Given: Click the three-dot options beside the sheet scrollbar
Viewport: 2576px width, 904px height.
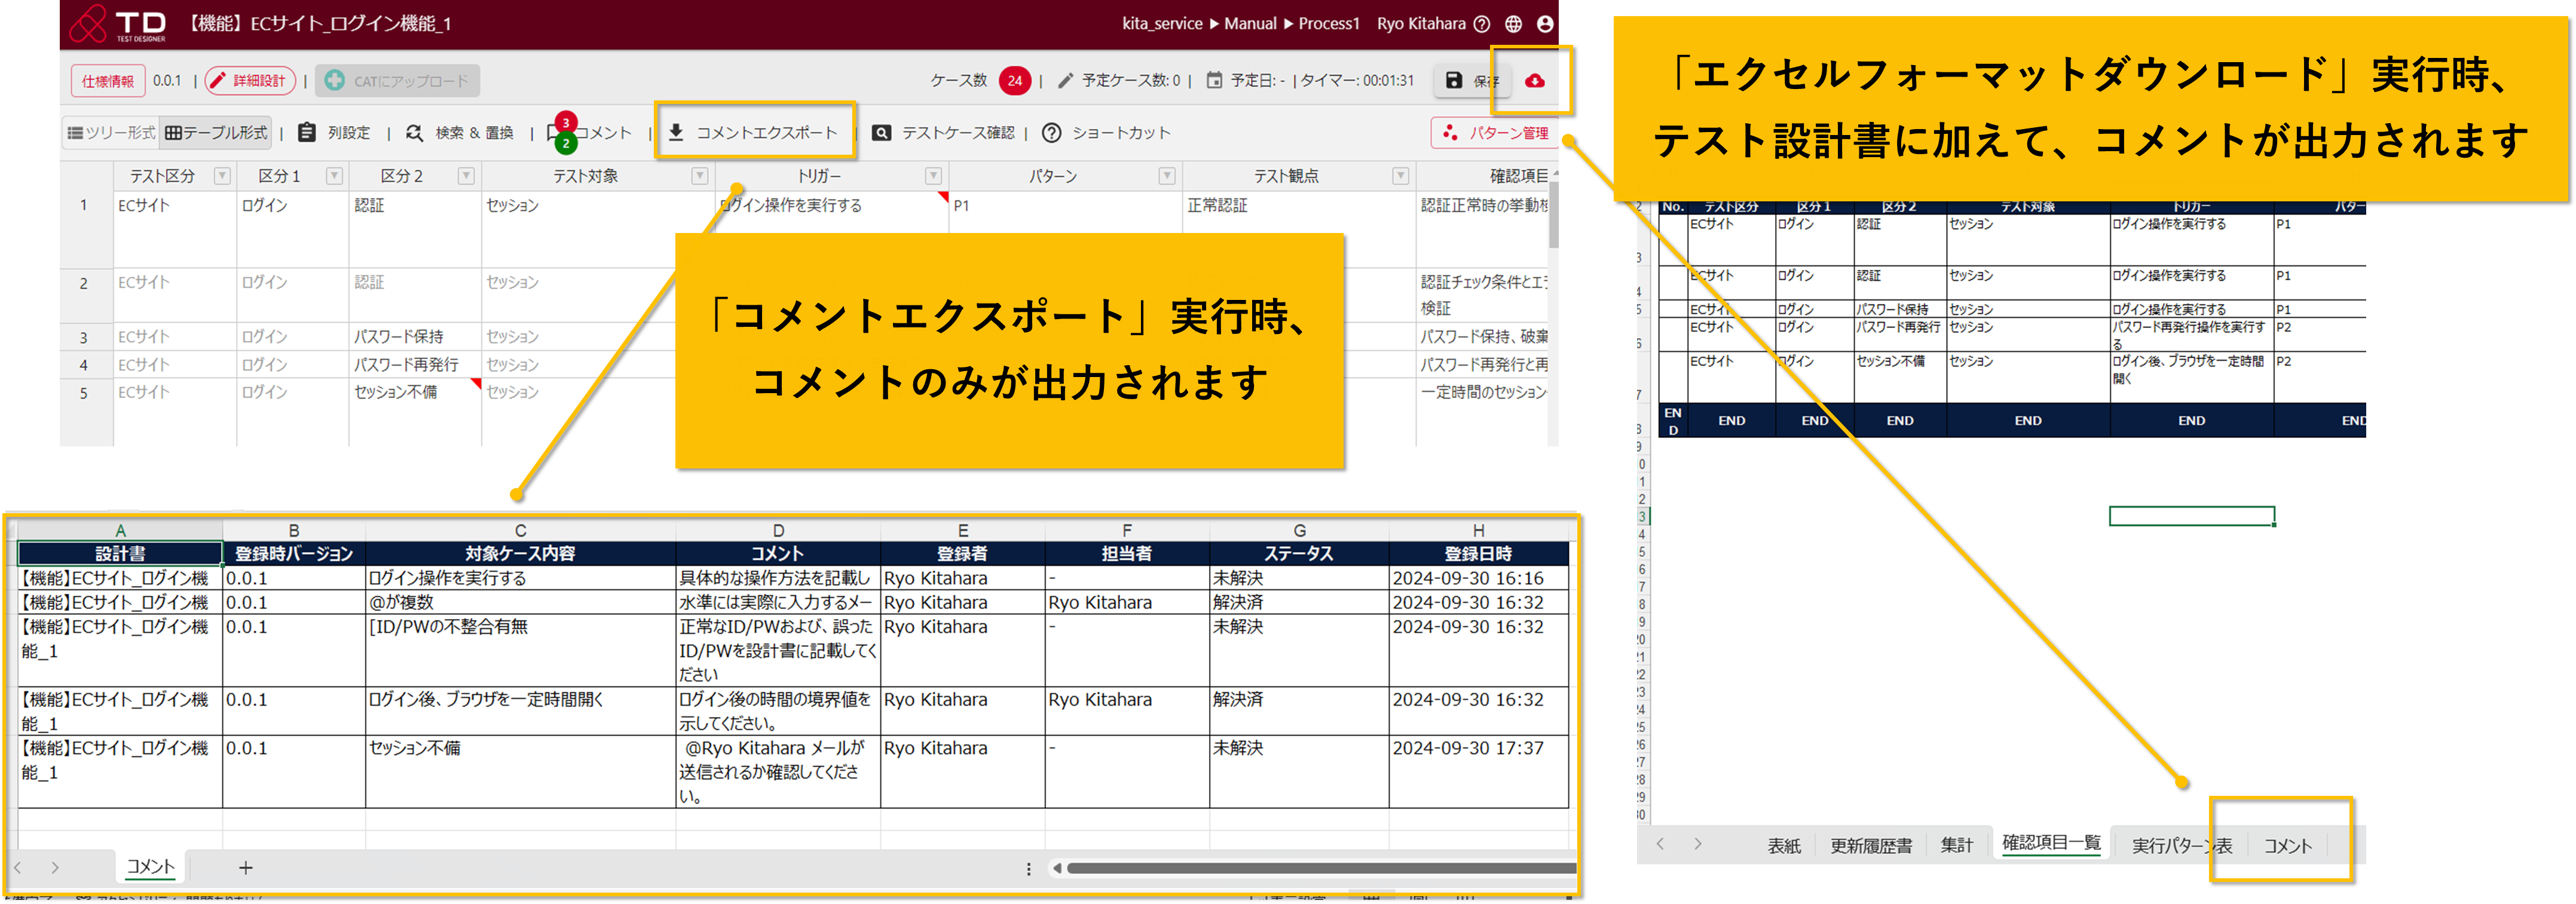Looking at the screenshot, I should [1028, 869].
